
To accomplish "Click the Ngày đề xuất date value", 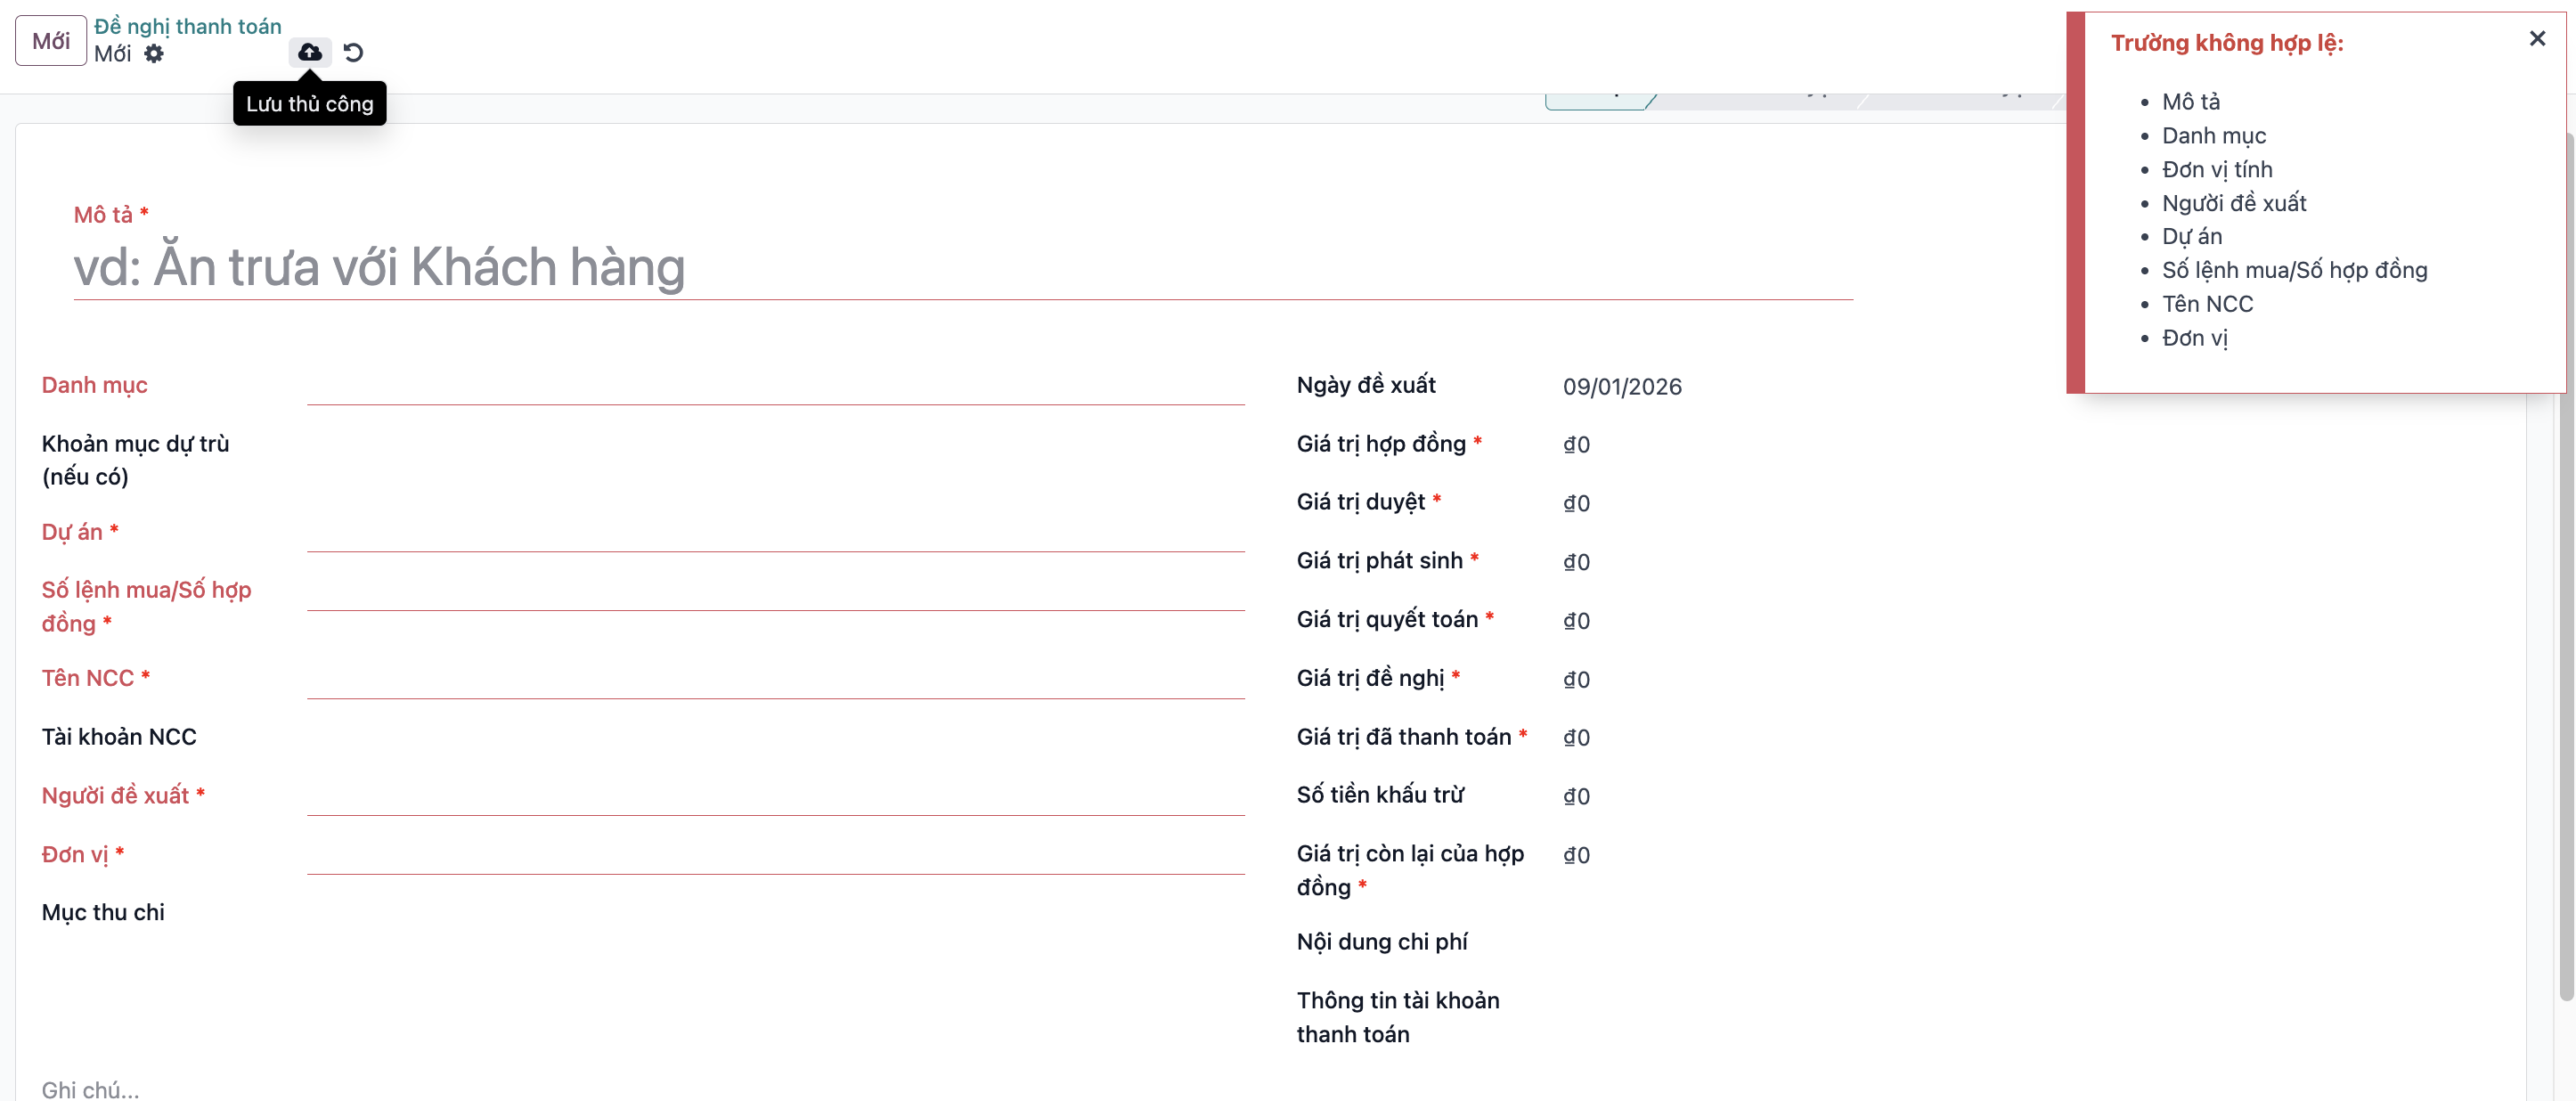I will [x=1622, y=387].
